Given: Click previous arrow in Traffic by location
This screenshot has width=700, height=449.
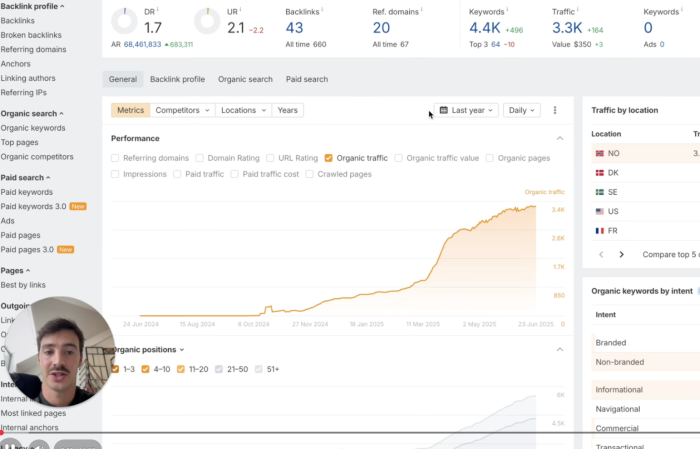Looking at the screenshot, I should tap(600, 254).
